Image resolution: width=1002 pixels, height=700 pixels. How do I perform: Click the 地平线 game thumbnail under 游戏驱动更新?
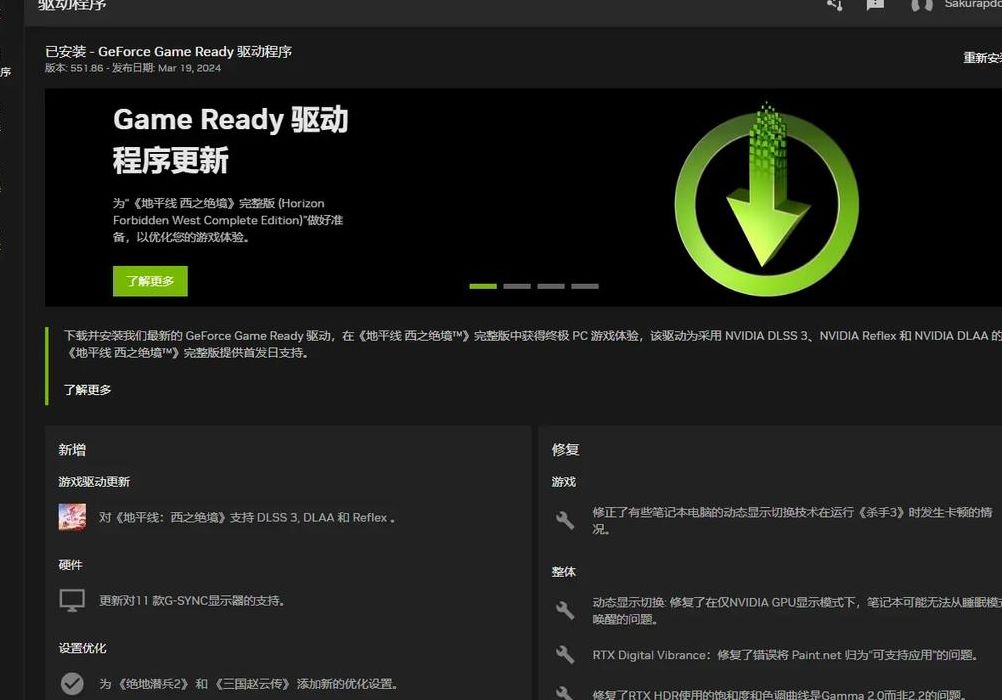(72, 517)
